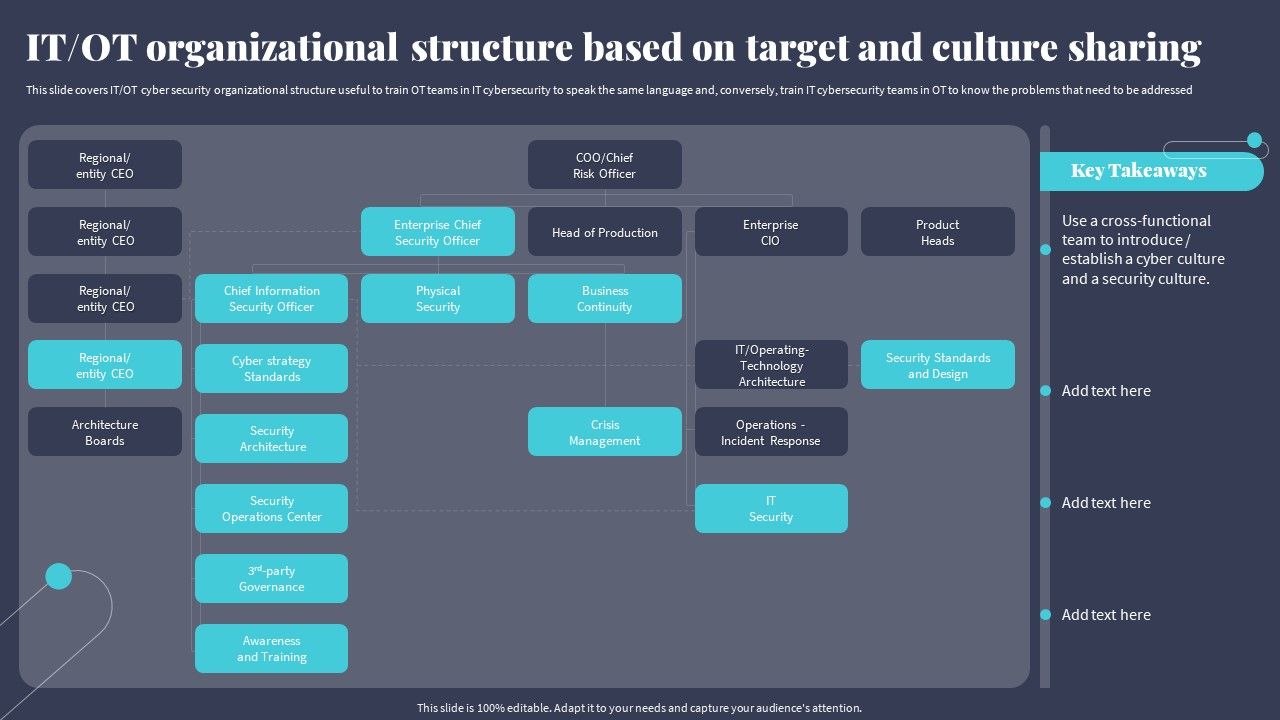Click the Product Heads box
The width and height of the screenshot is (1280, 720).
click(x=938, y=232)
